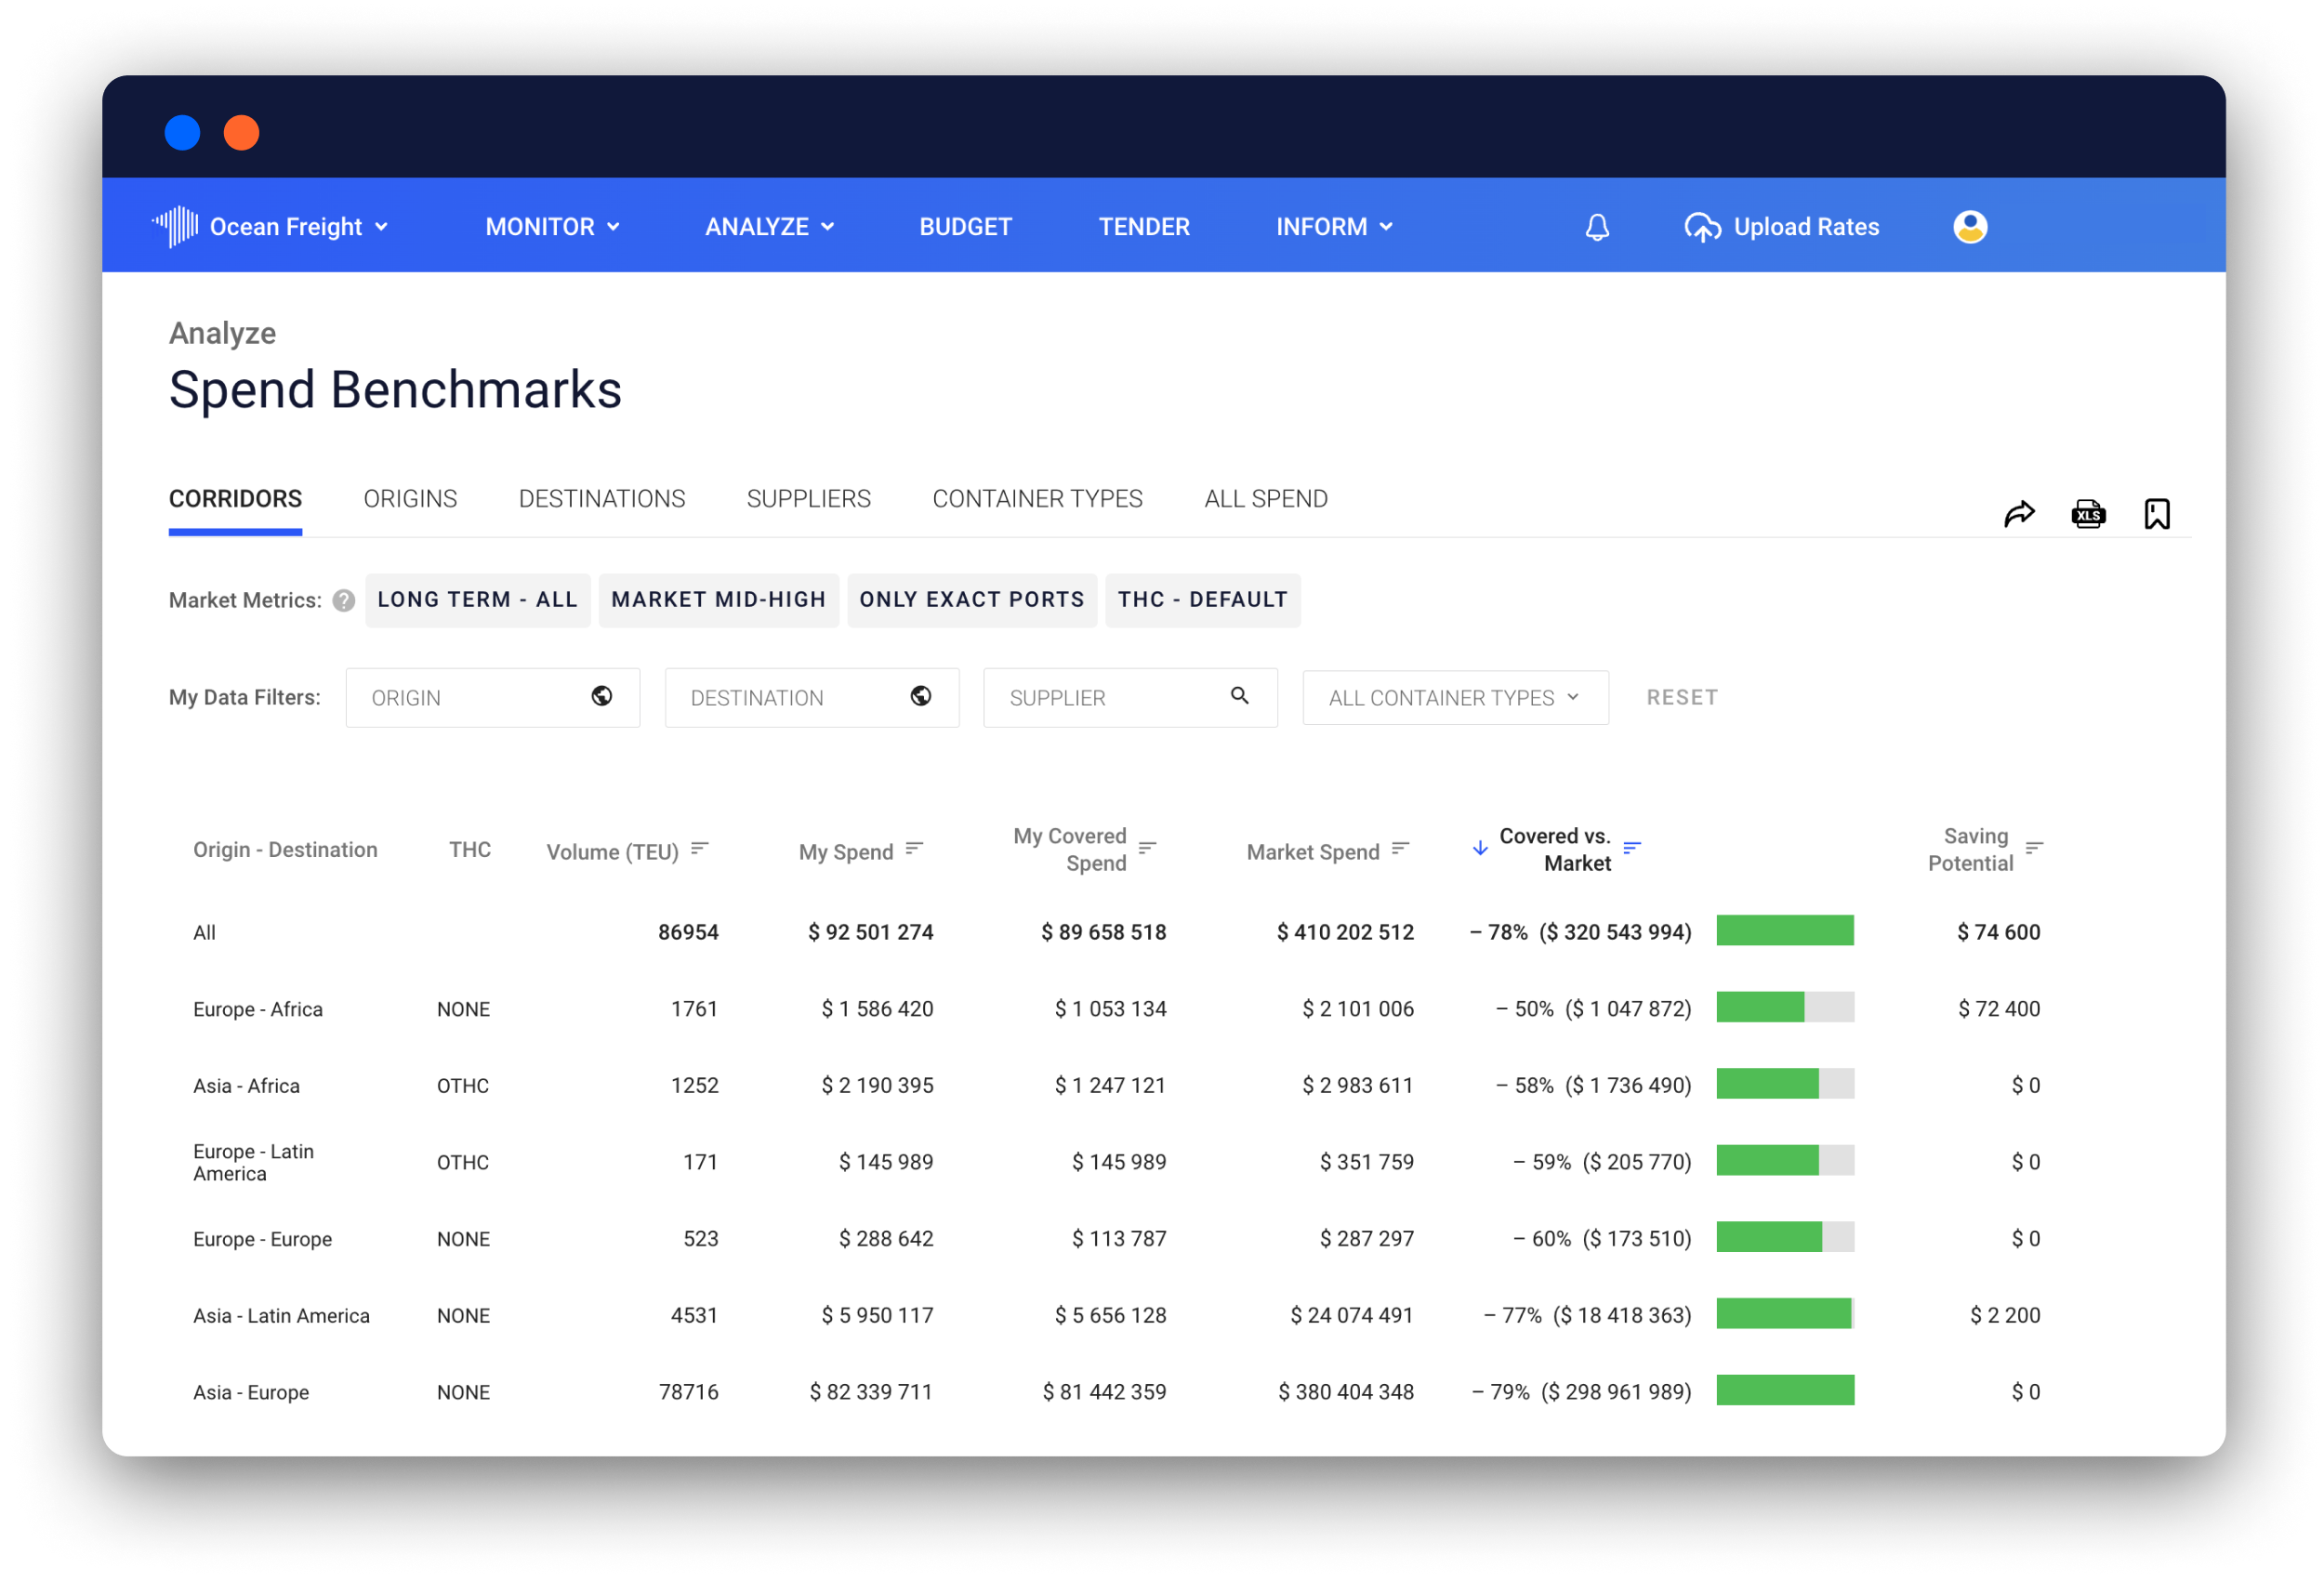Go to TENDER section
Viewport: 2324px width, 1581px height.
pyautogui.click(x=1144, y=227)
